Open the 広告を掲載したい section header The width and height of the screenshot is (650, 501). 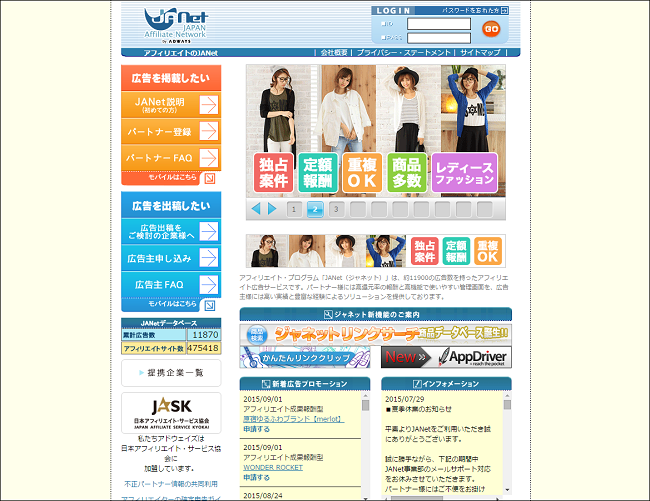pyautogui.click(x=171, y=78)
